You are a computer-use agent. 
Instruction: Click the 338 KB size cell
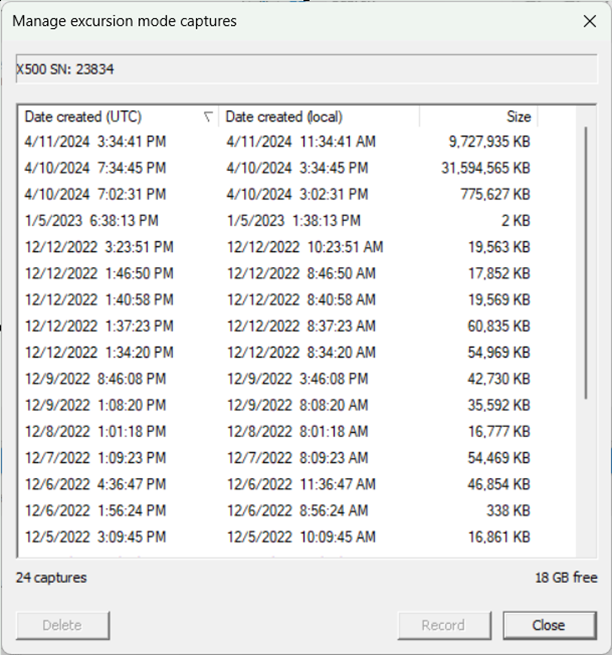pos(508,510)
